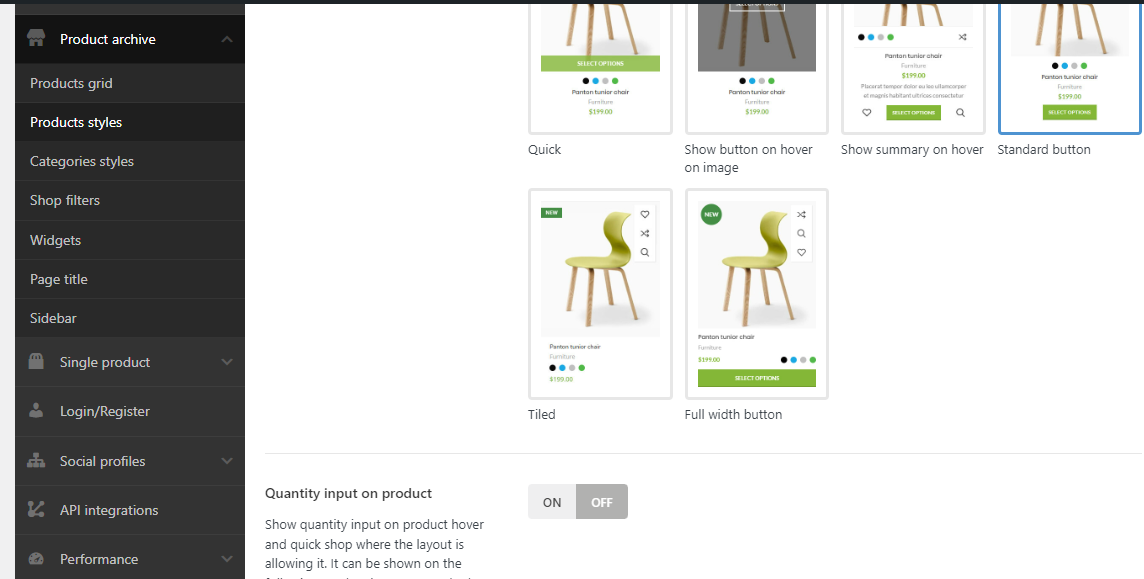Image resolution: width=1144 pixels, height=579 pixels.
Task: Choose the Tiled product style thumbnail
Action: [600, 294]
